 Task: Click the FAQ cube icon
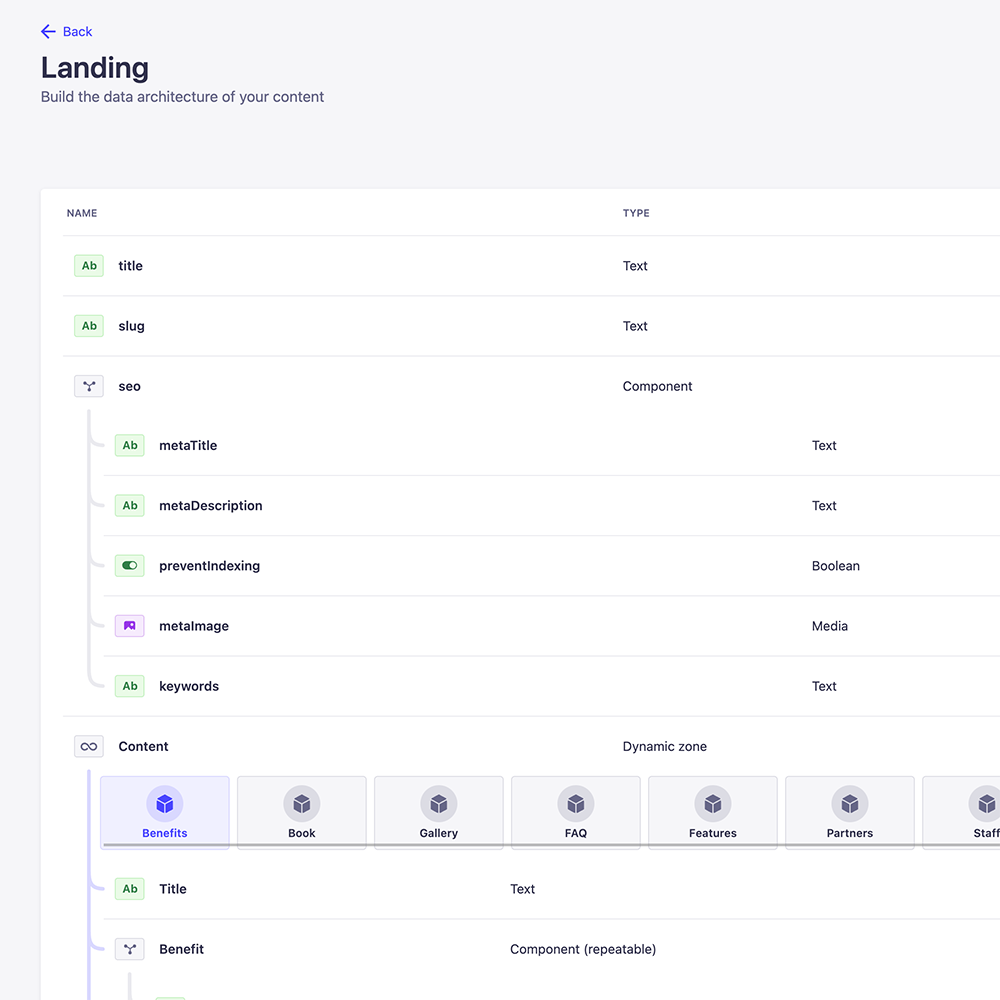pyautogui.click(x=576, y=804)
